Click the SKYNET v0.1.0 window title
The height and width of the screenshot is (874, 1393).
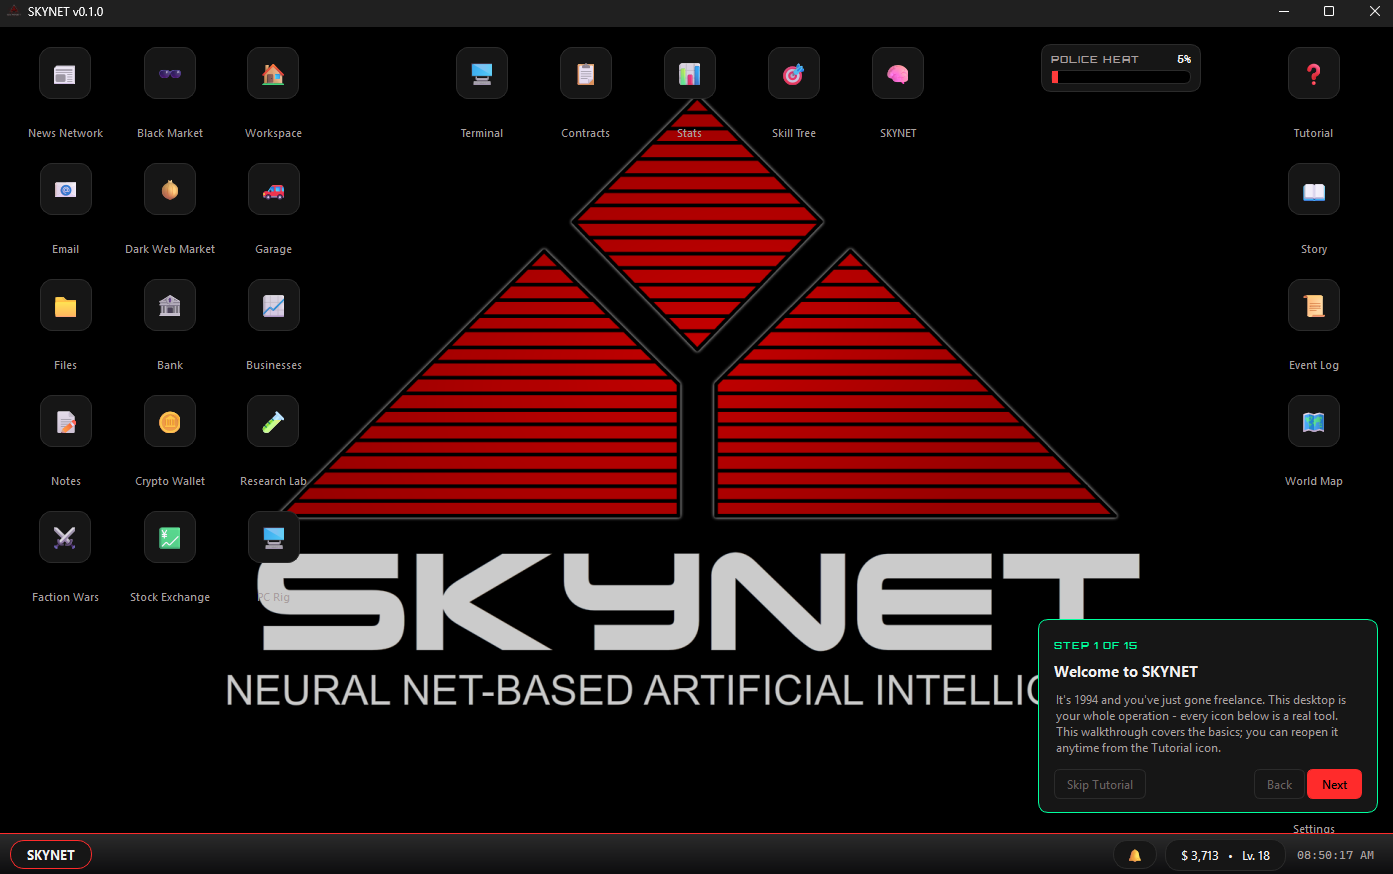tap(65, 12)
